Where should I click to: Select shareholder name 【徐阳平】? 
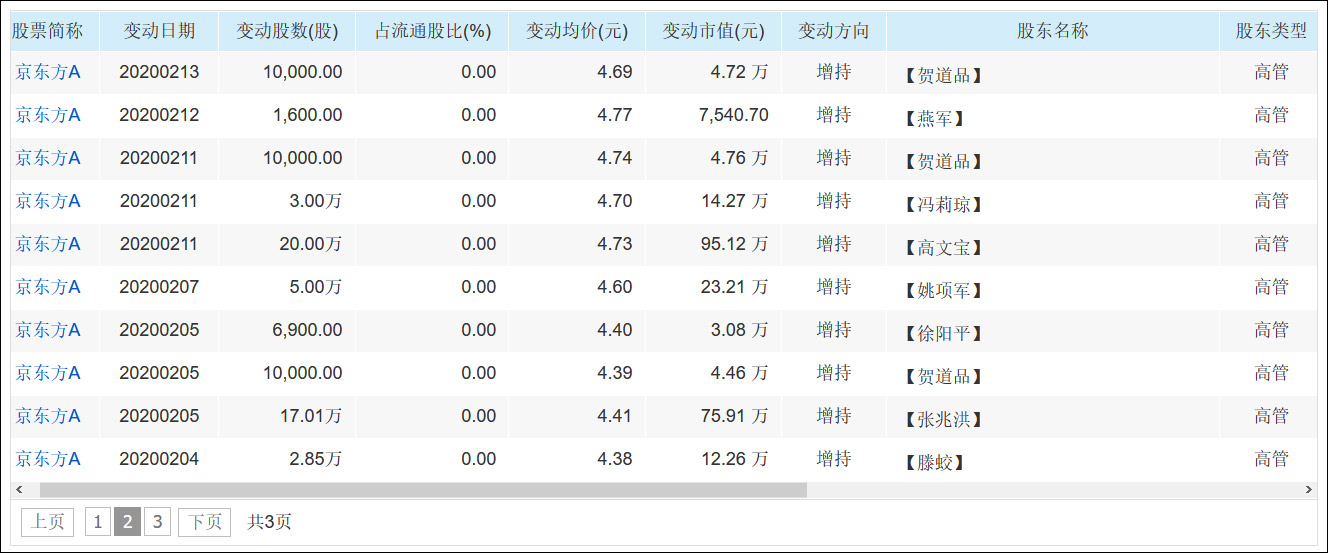(x=942, y=334)
